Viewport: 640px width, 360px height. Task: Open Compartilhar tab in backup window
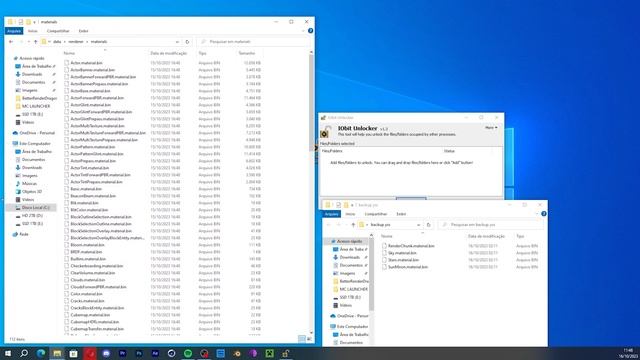point(376,214)
